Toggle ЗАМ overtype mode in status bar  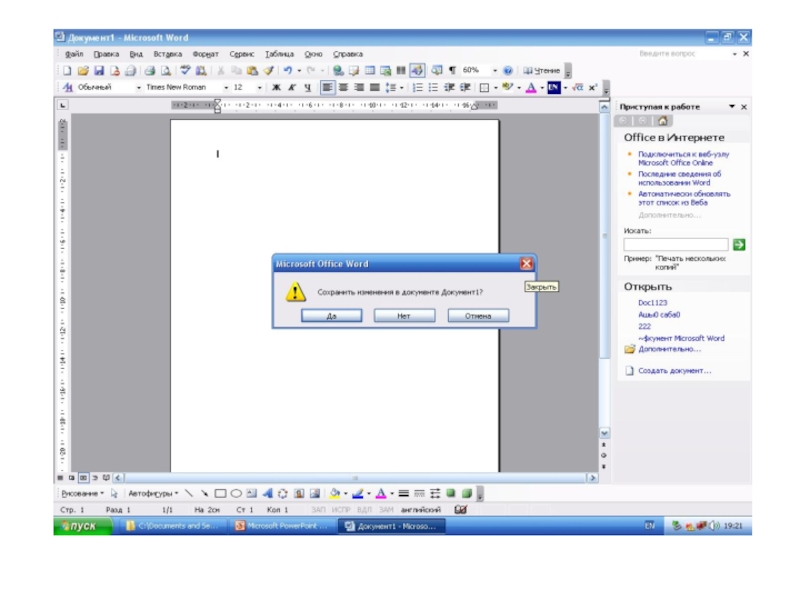click(386, 510)
